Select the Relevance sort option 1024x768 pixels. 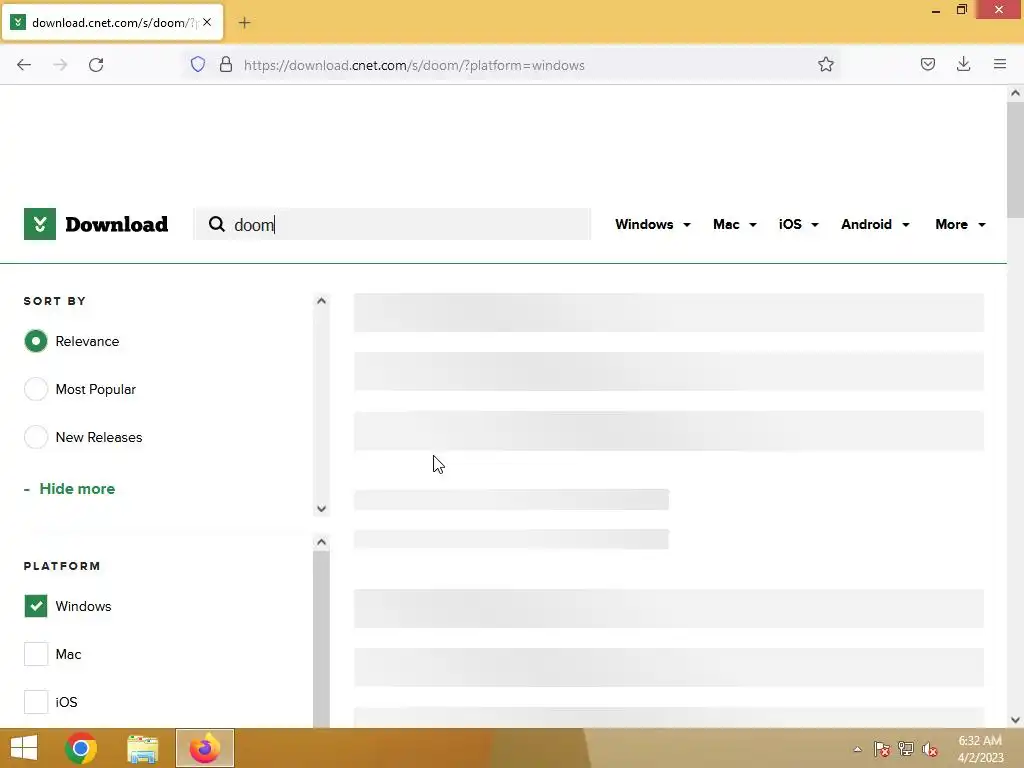point(36,341)
